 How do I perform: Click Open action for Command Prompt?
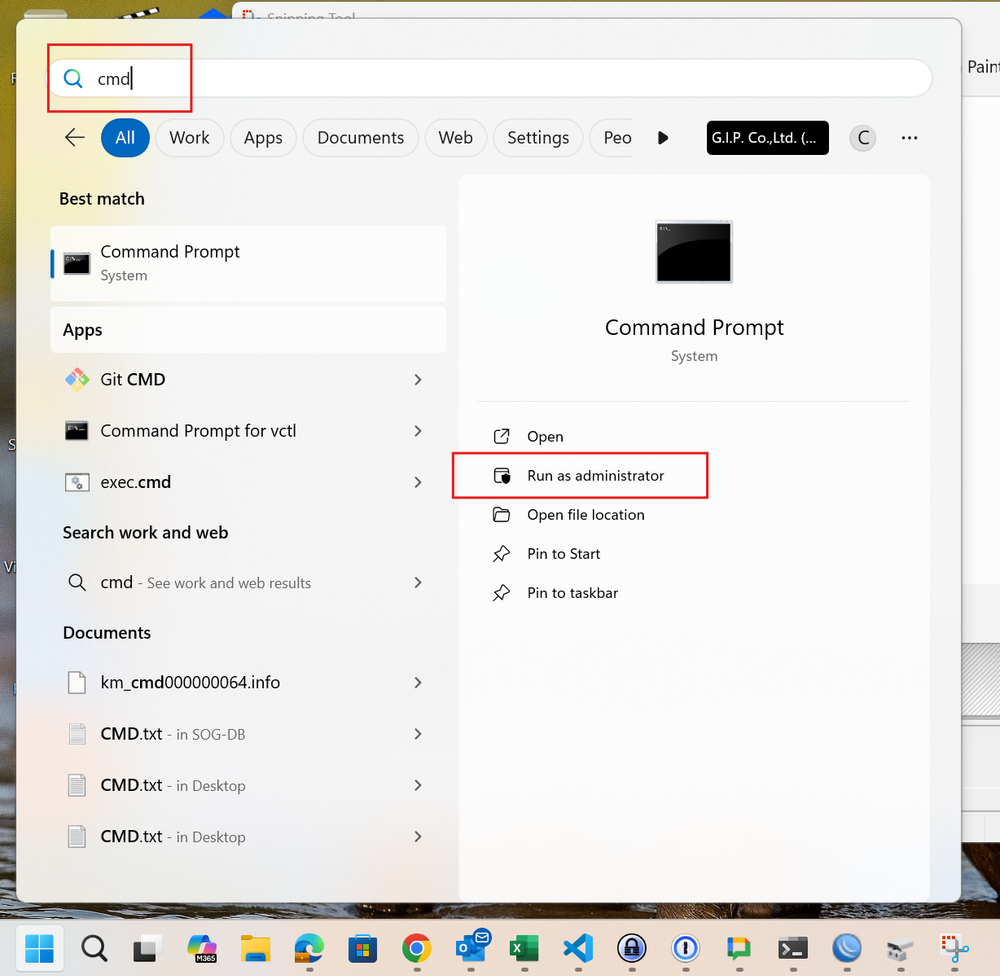(x=545, y=436)
